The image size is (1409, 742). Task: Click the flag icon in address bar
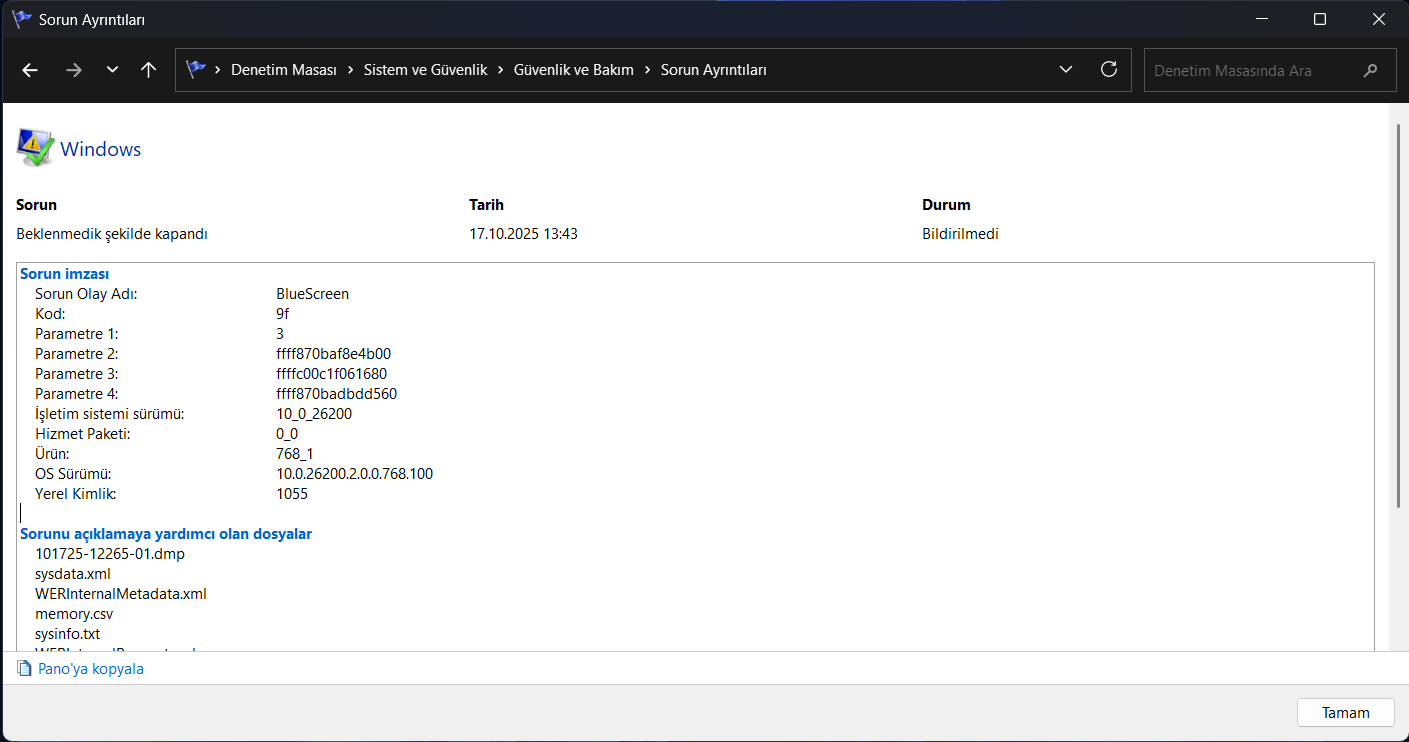click(x=196, y=70)
